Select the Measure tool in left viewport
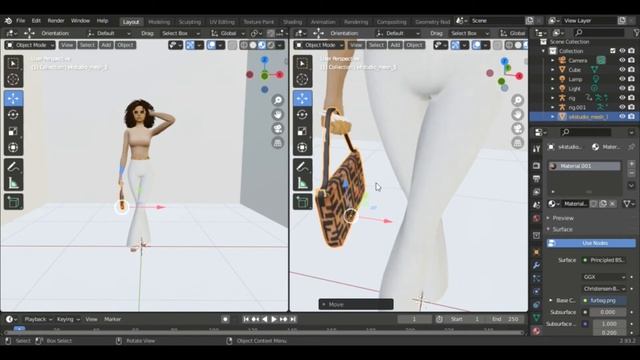 tap(13, 183)
